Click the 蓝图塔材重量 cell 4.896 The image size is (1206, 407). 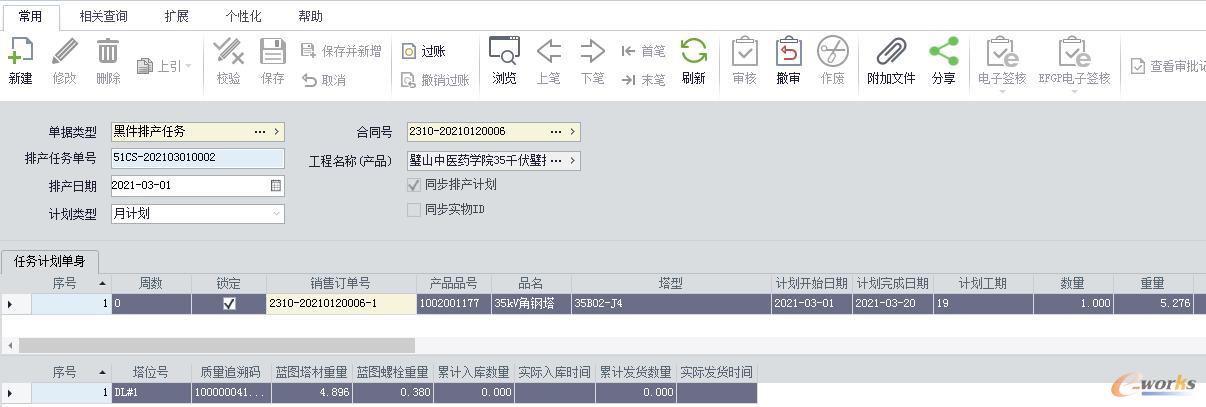[x=312, y=393]
